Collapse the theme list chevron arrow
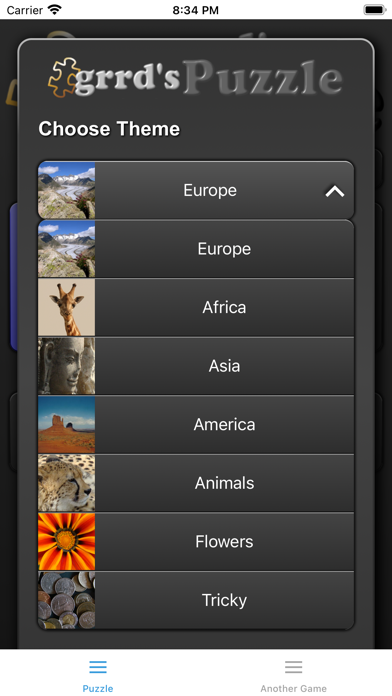Viewport: 392px width, 696px height. (x=335, y=191)
